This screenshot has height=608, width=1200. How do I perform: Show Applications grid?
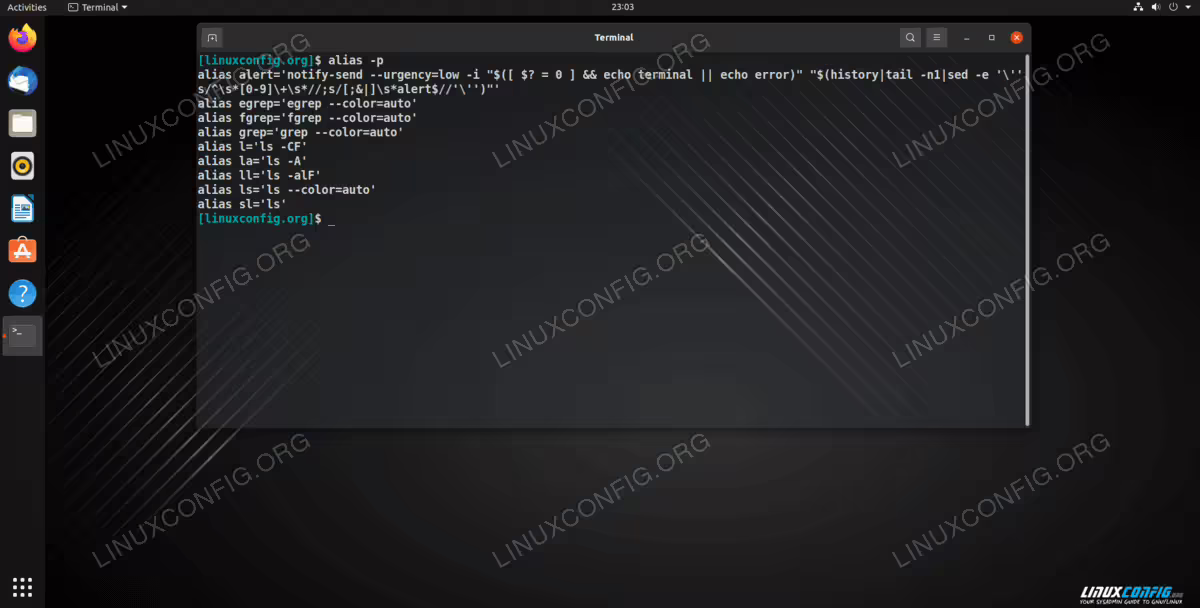[22, 587]
